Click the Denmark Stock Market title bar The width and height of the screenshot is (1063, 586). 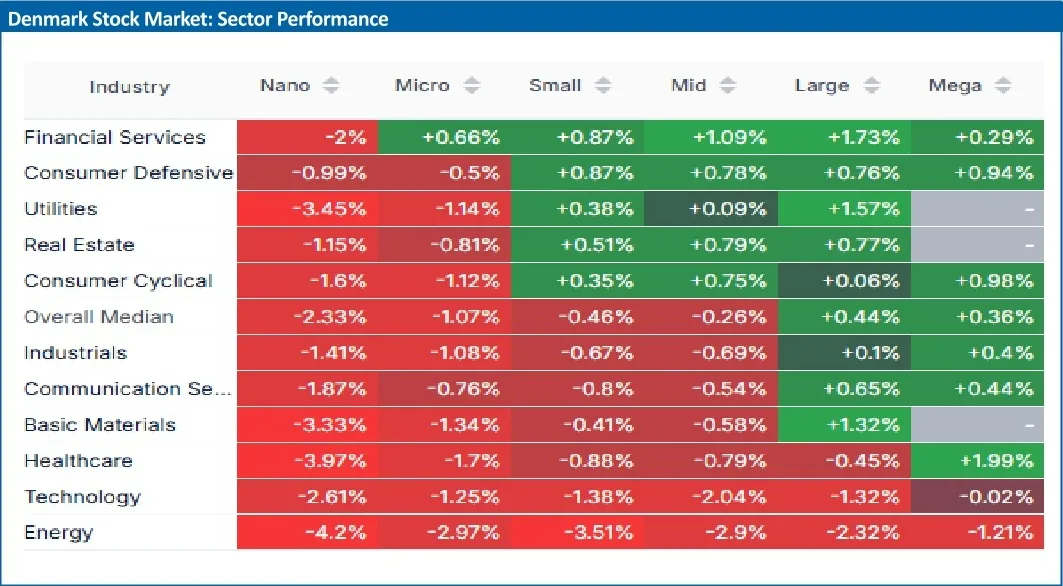click(x=198, y=19)
